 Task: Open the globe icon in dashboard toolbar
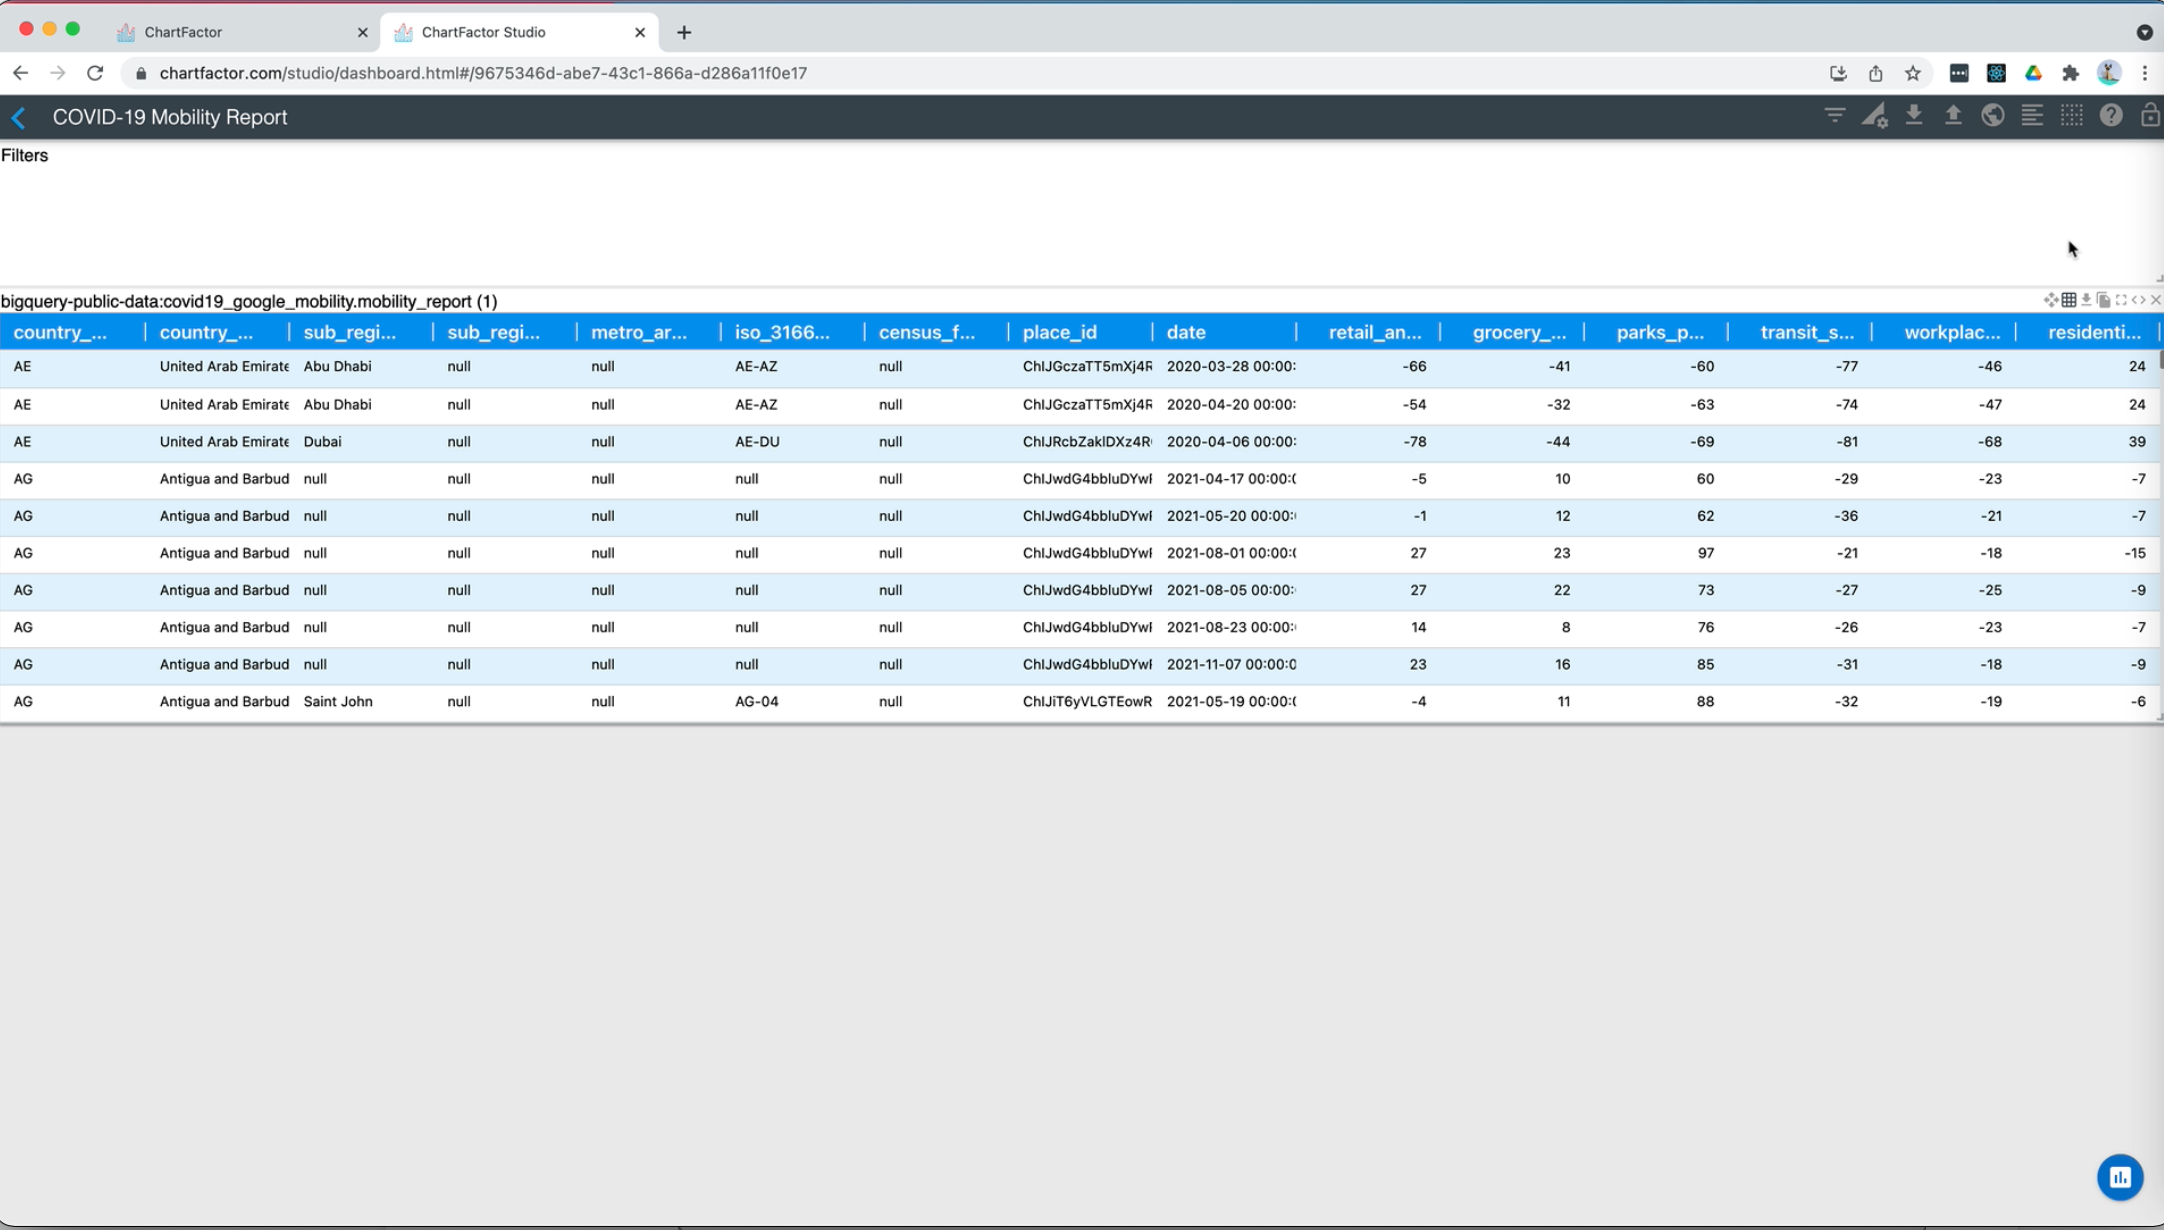[1992, 116]
